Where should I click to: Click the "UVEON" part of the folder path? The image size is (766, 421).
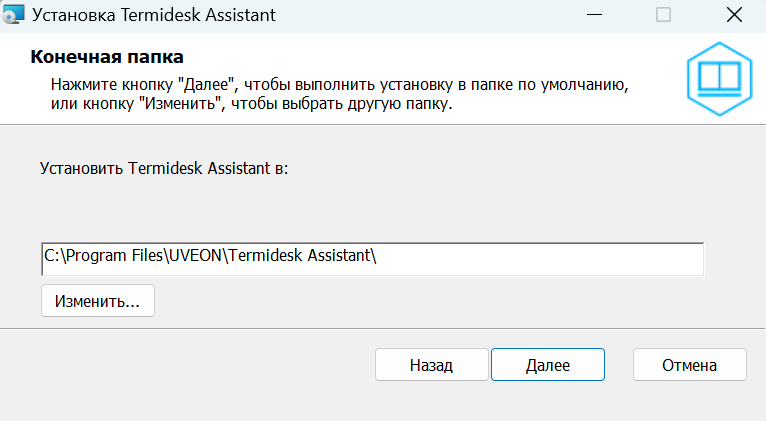coord(200,257)
